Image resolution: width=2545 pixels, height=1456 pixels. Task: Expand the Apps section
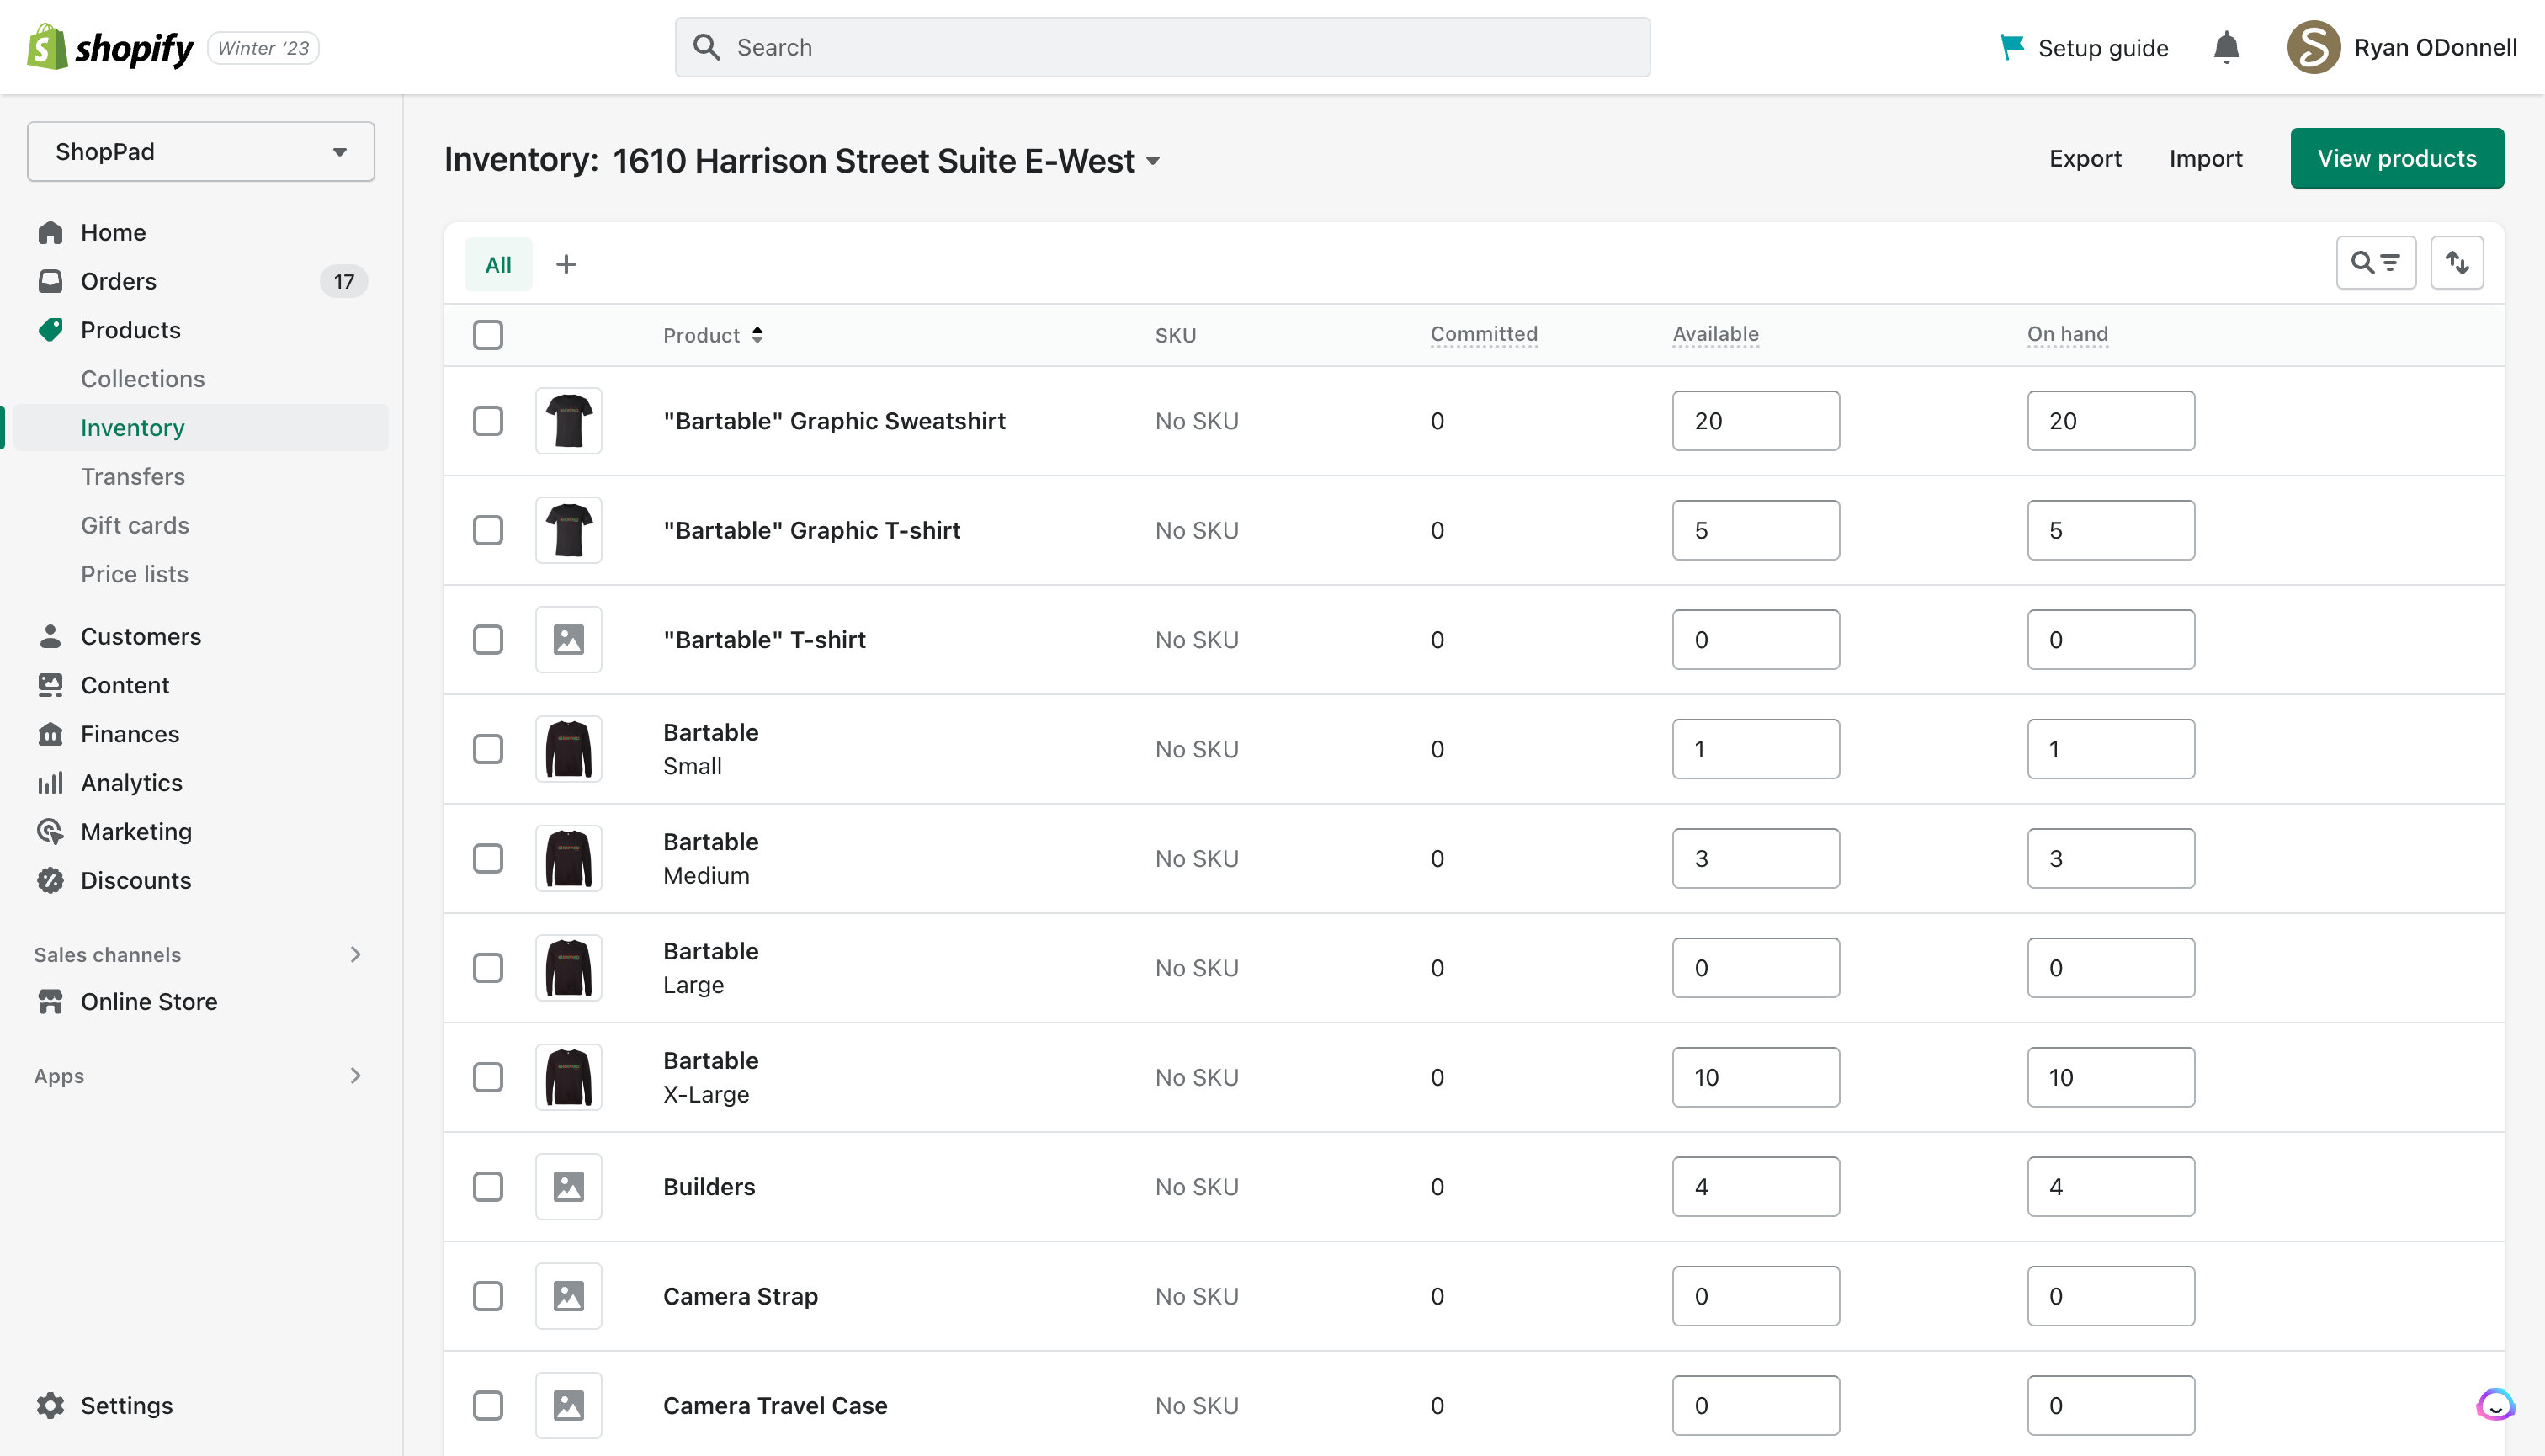(355, 1076)
